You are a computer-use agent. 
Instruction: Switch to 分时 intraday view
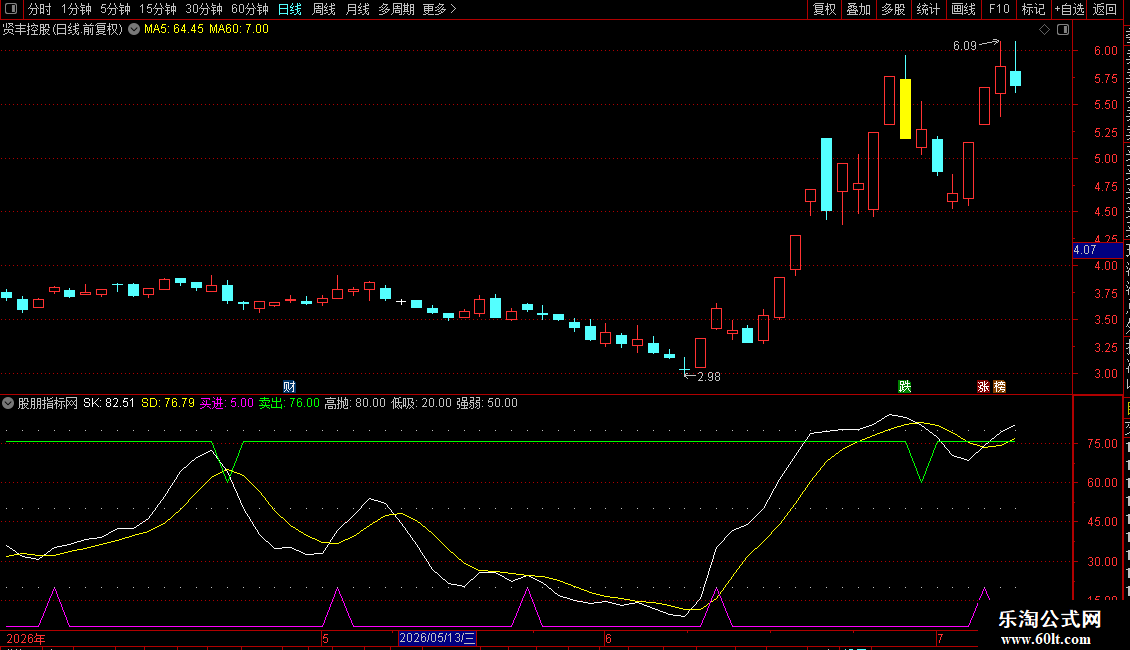40,9
